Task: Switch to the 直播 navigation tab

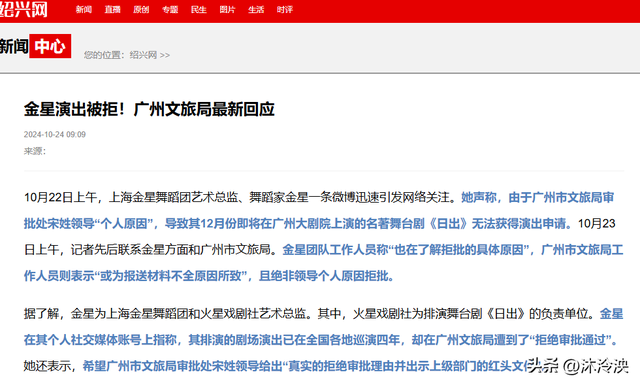Action: [x=112, y=9]
